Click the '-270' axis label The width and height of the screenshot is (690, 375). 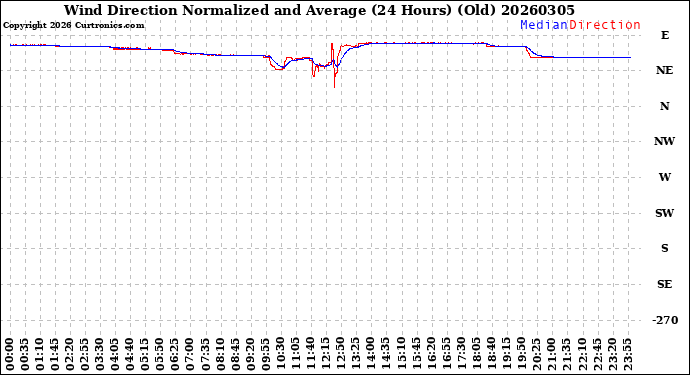coord(665,320)
